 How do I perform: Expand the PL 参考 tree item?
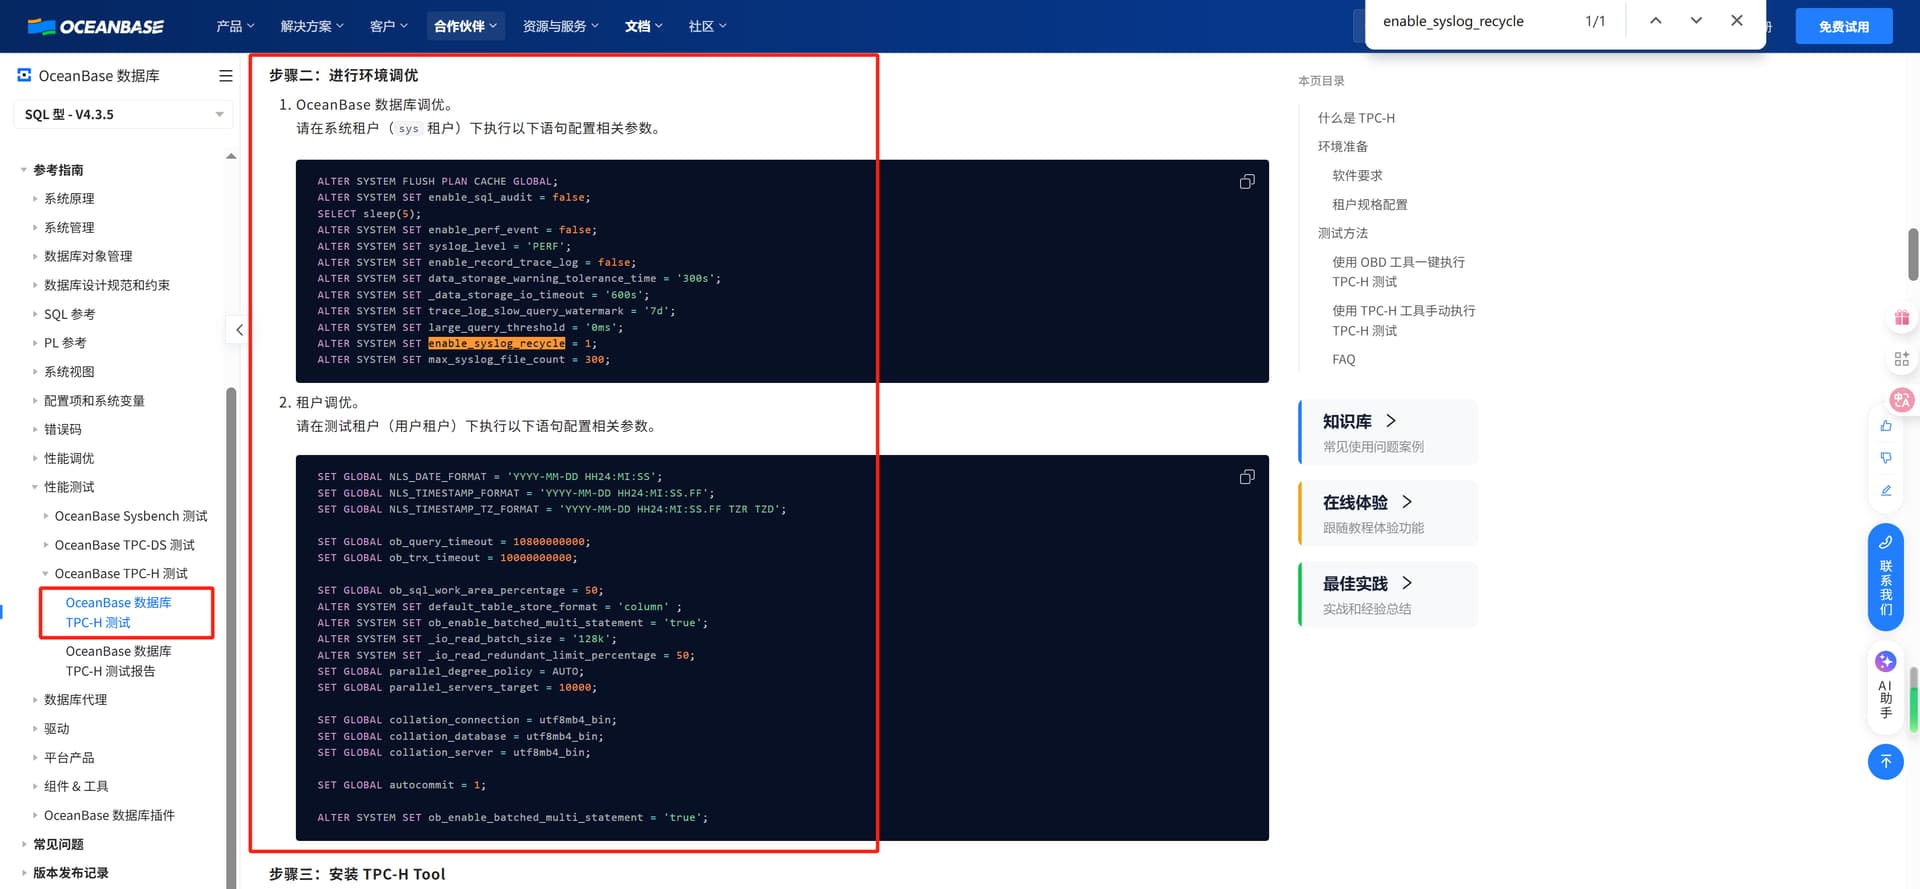click(35, 343)
